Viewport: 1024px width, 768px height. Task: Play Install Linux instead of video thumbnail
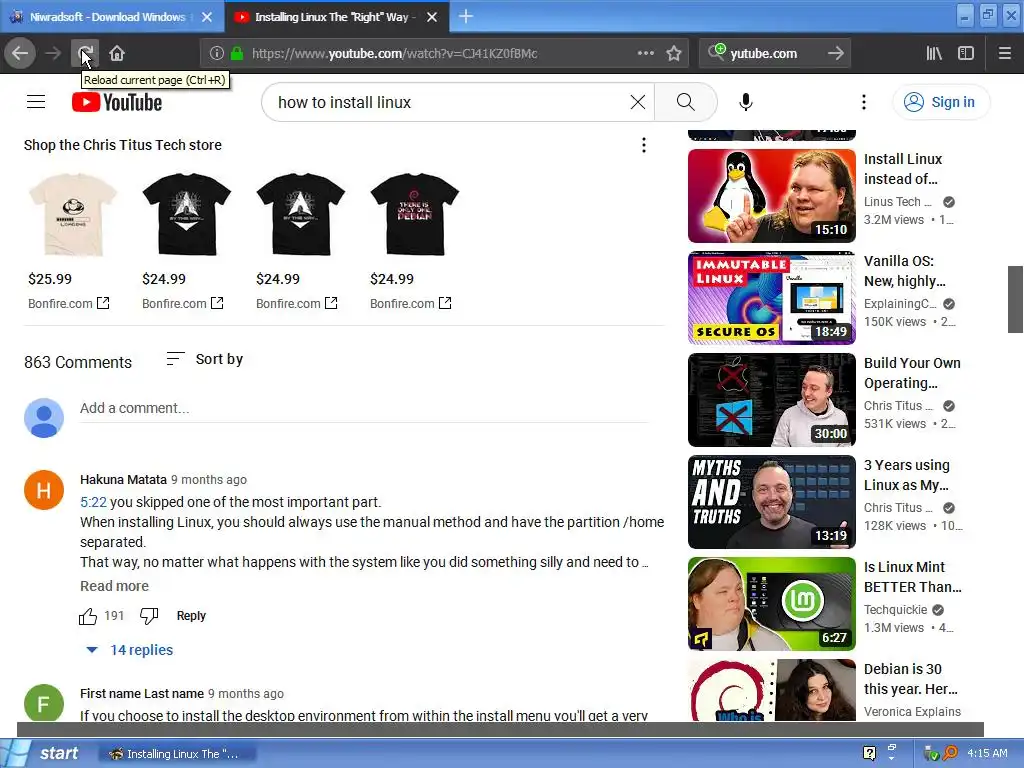[x=771, y=196]
